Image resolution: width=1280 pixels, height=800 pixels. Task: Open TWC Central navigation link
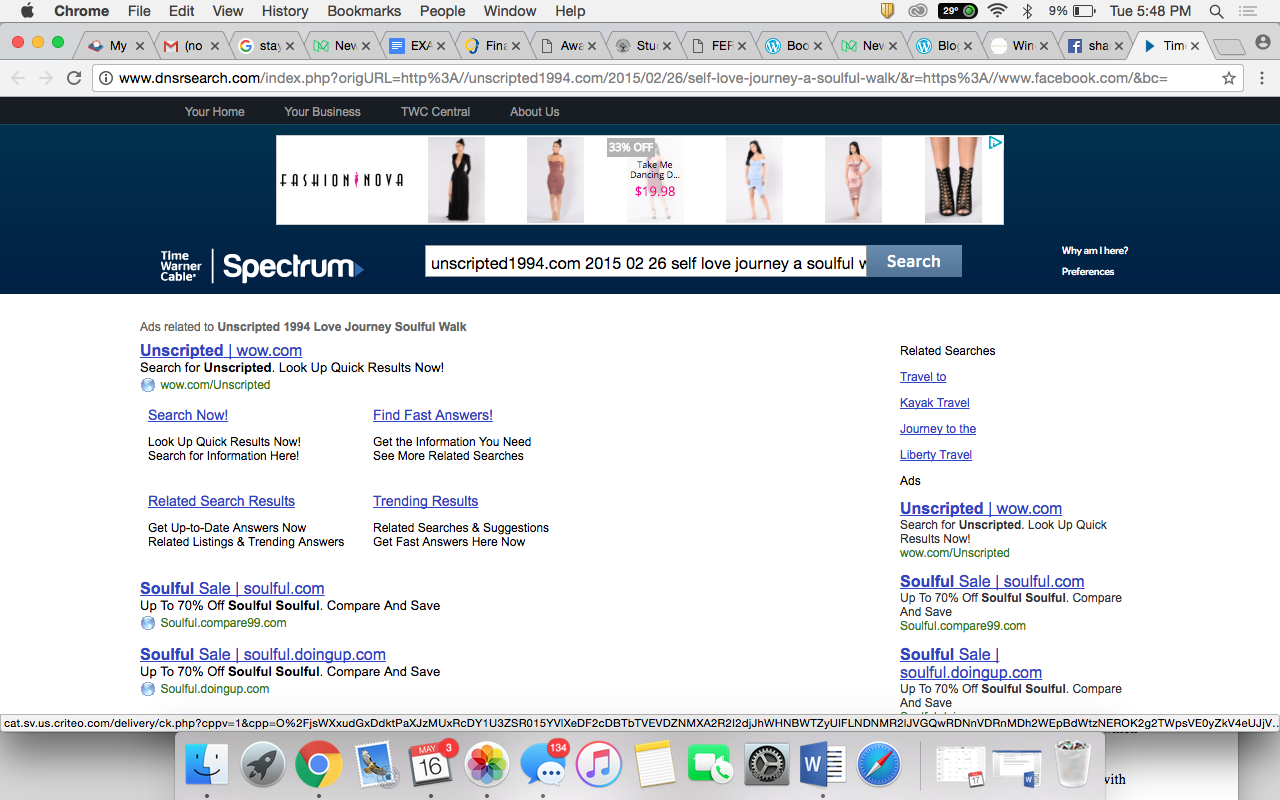436,112
